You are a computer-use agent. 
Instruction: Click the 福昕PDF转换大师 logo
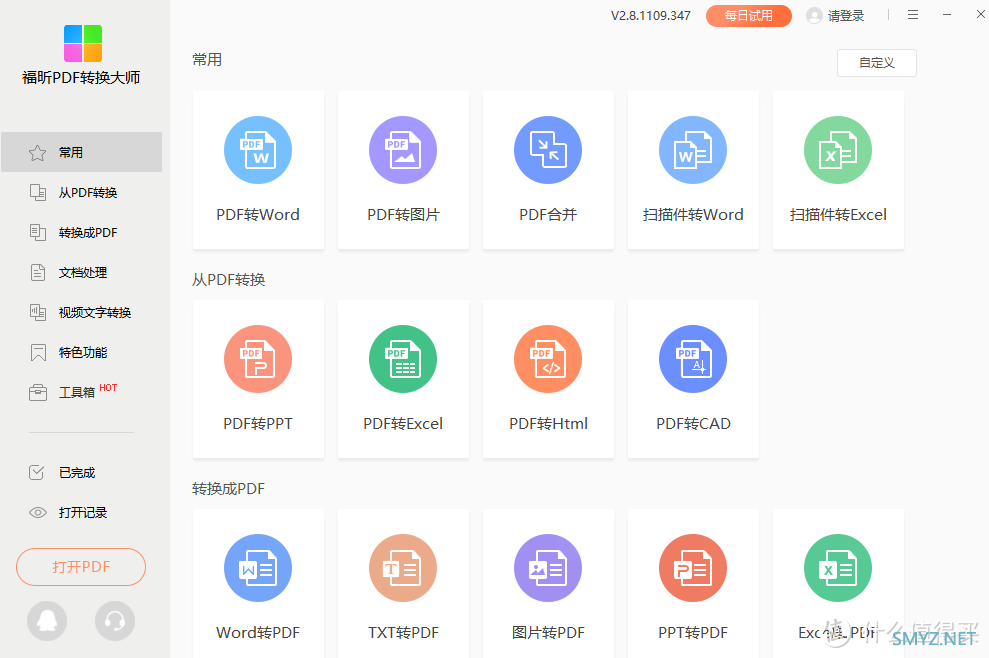pyautogui.click(x=83, y=44)
